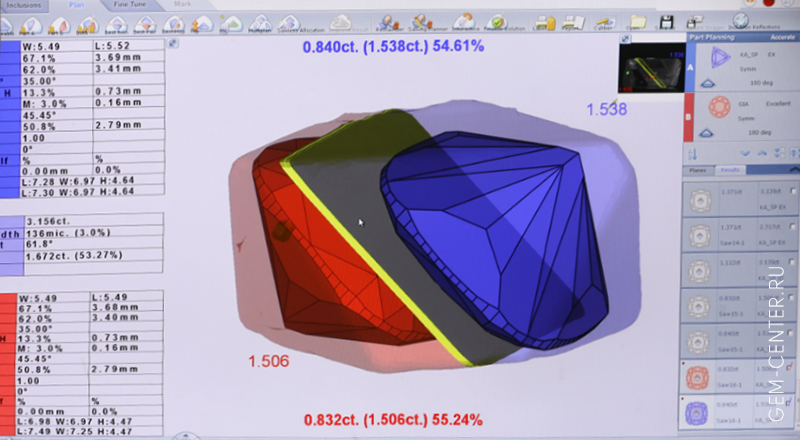Click the Custom Allocation toolbar icon
Image resolution: width=800 pixels, height=440 pixels.
tap(292, 22)
